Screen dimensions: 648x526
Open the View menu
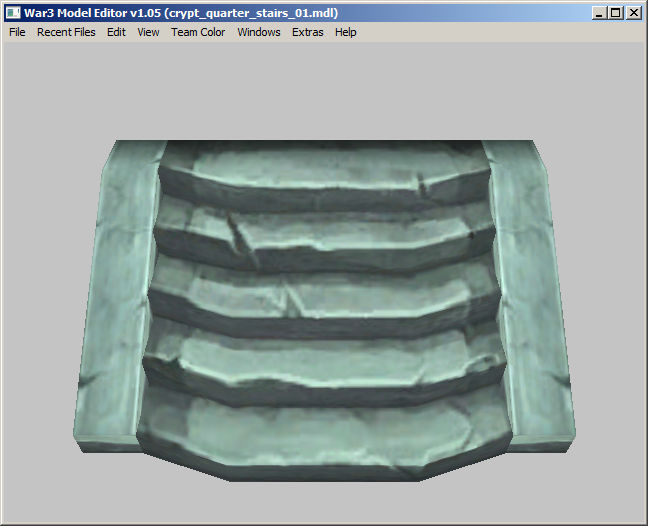point(148,32)
